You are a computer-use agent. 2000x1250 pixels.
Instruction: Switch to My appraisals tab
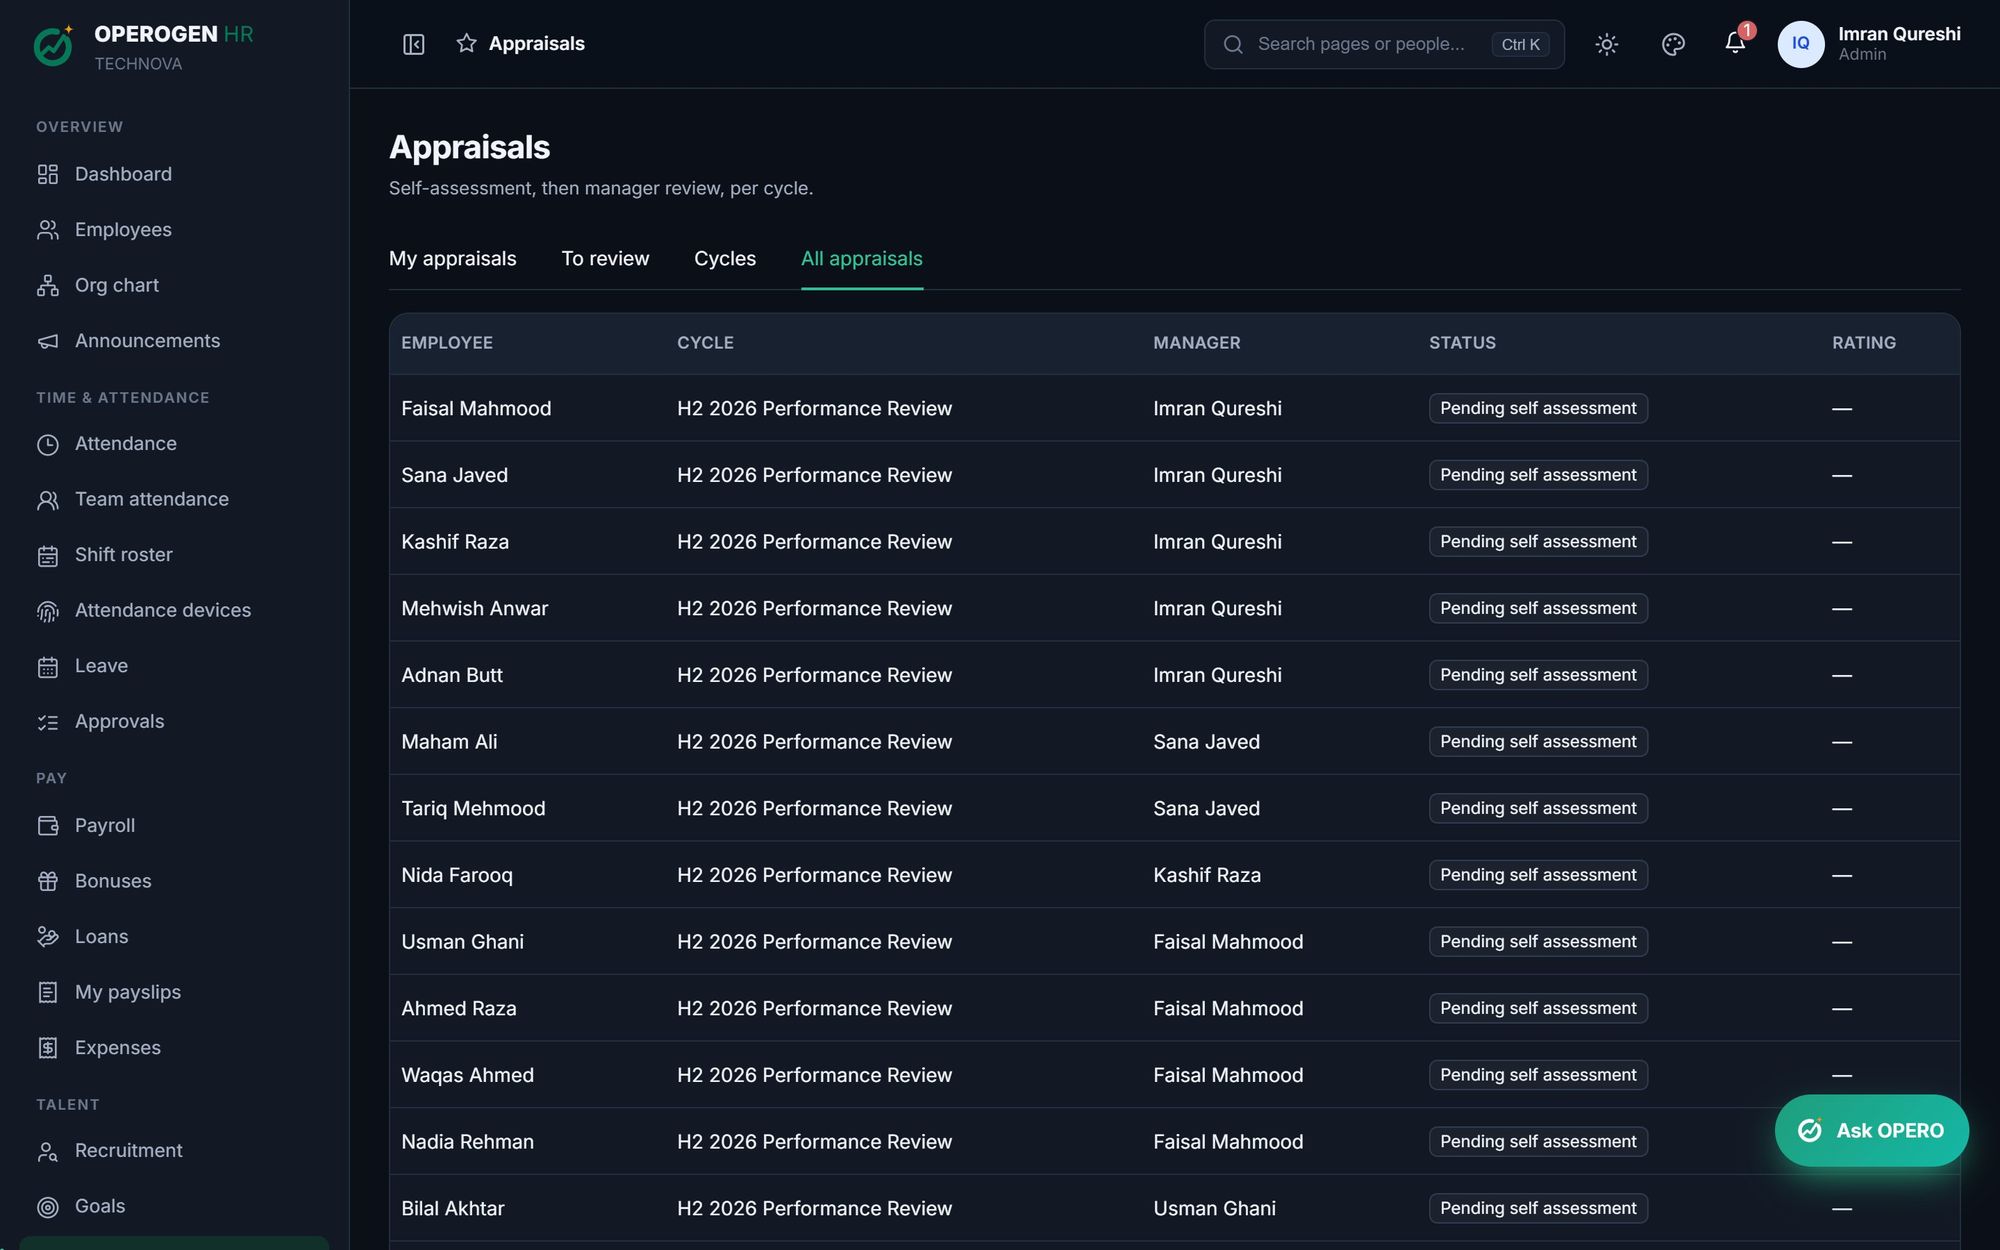(x=452, y=259)
